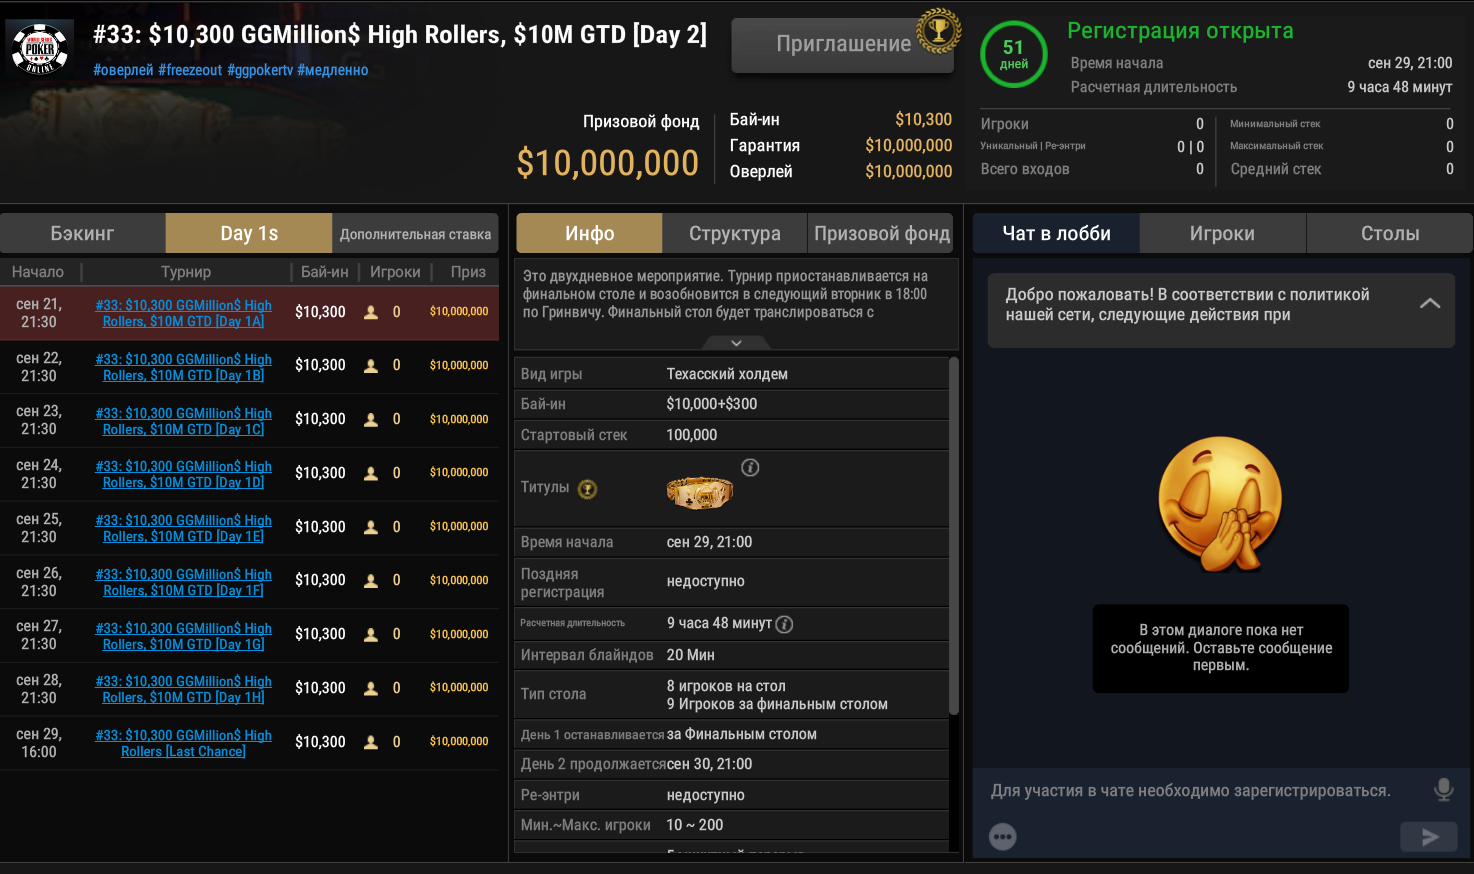Image resolution: width=1474 pixels, height=874 pixels.
Task: Click info icon beside 9 часа 48 минут
Action: point(785,624)
